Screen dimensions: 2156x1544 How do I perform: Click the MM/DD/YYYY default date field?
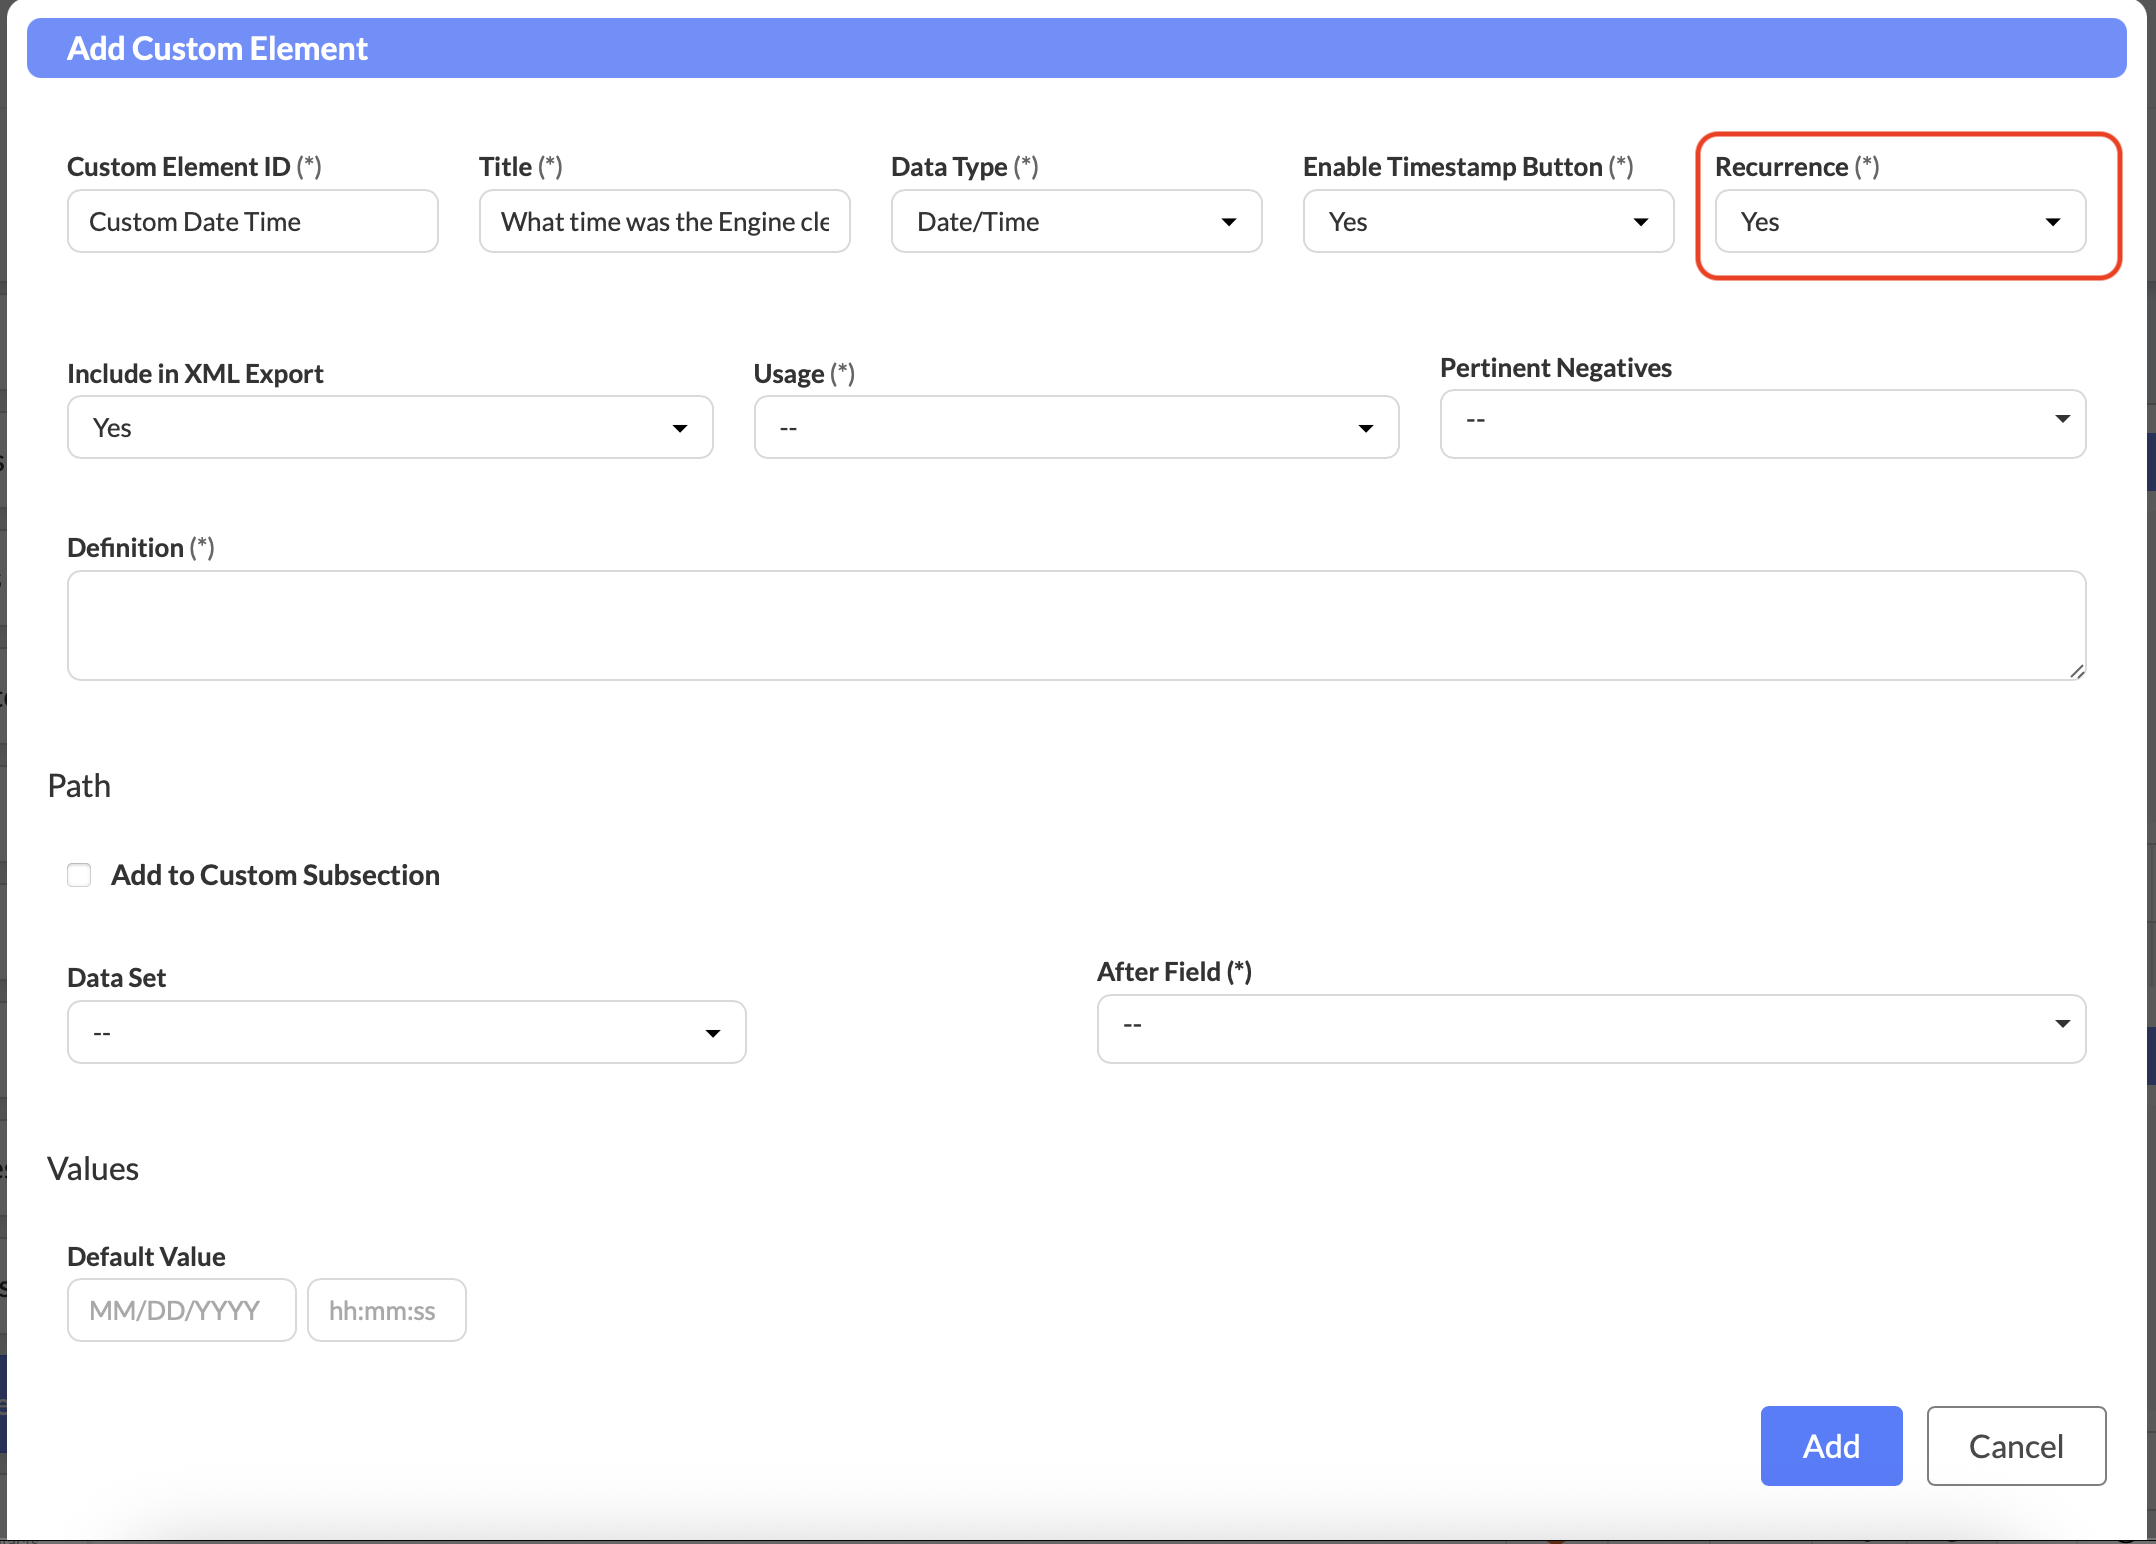point(181,1310)
